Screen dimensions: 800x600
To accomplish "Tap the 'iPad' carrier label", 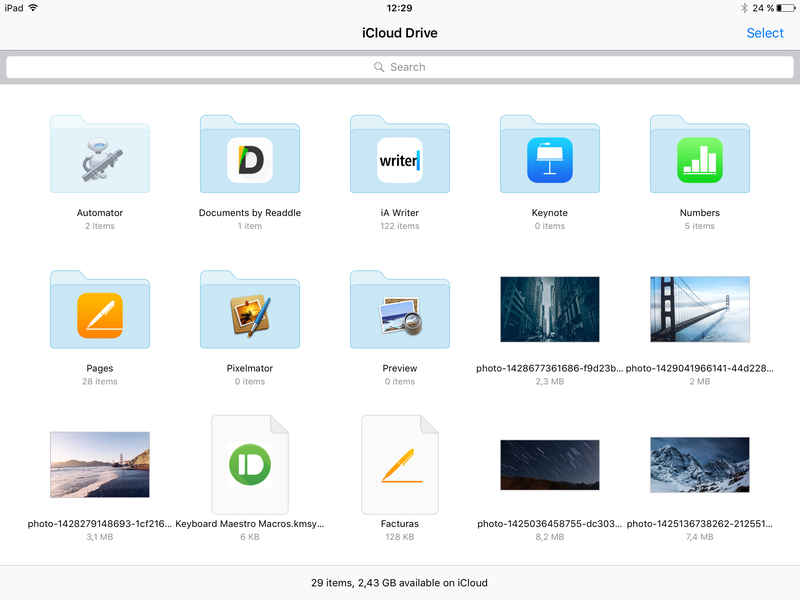I will coord(14,8).
